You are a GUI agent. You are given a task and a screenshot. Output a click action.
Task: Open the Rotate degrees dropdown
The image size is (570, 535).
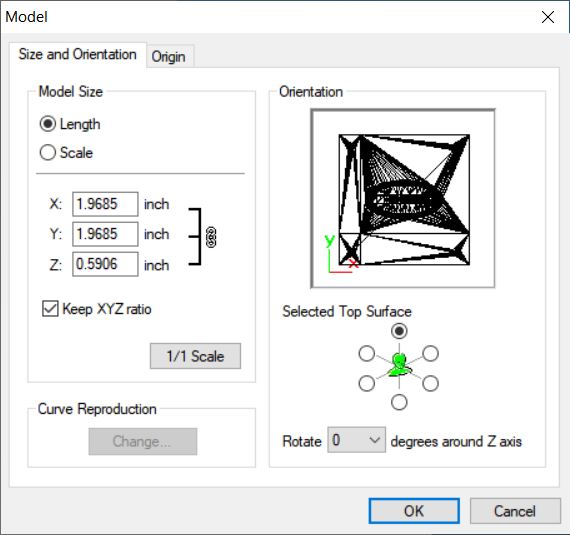356,440
